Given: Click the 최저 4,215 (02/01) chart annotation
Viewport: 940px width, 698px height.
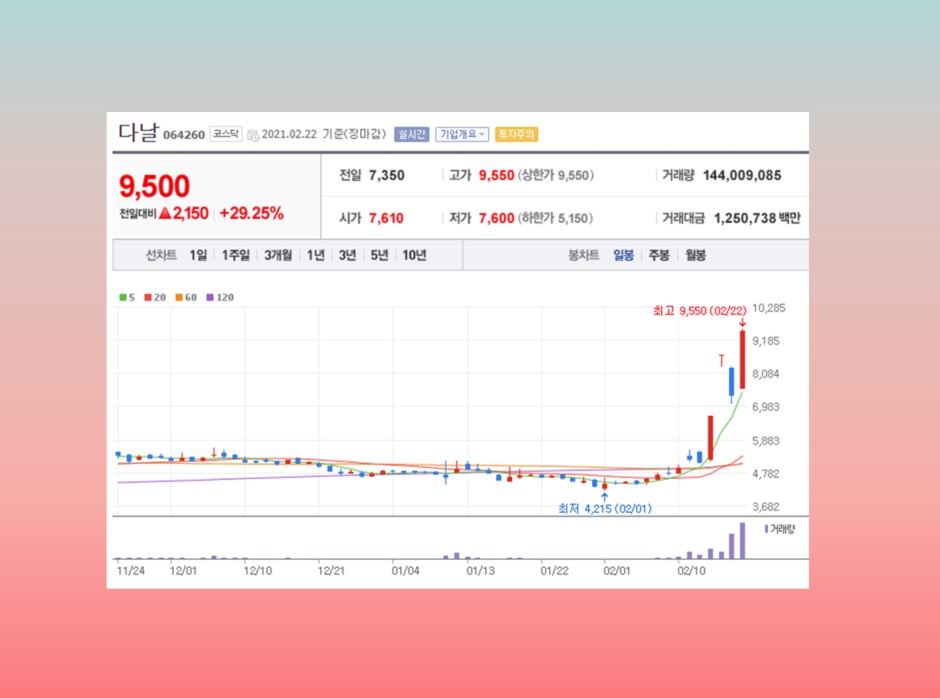Looking at the screenshot, I should (605, 509).
